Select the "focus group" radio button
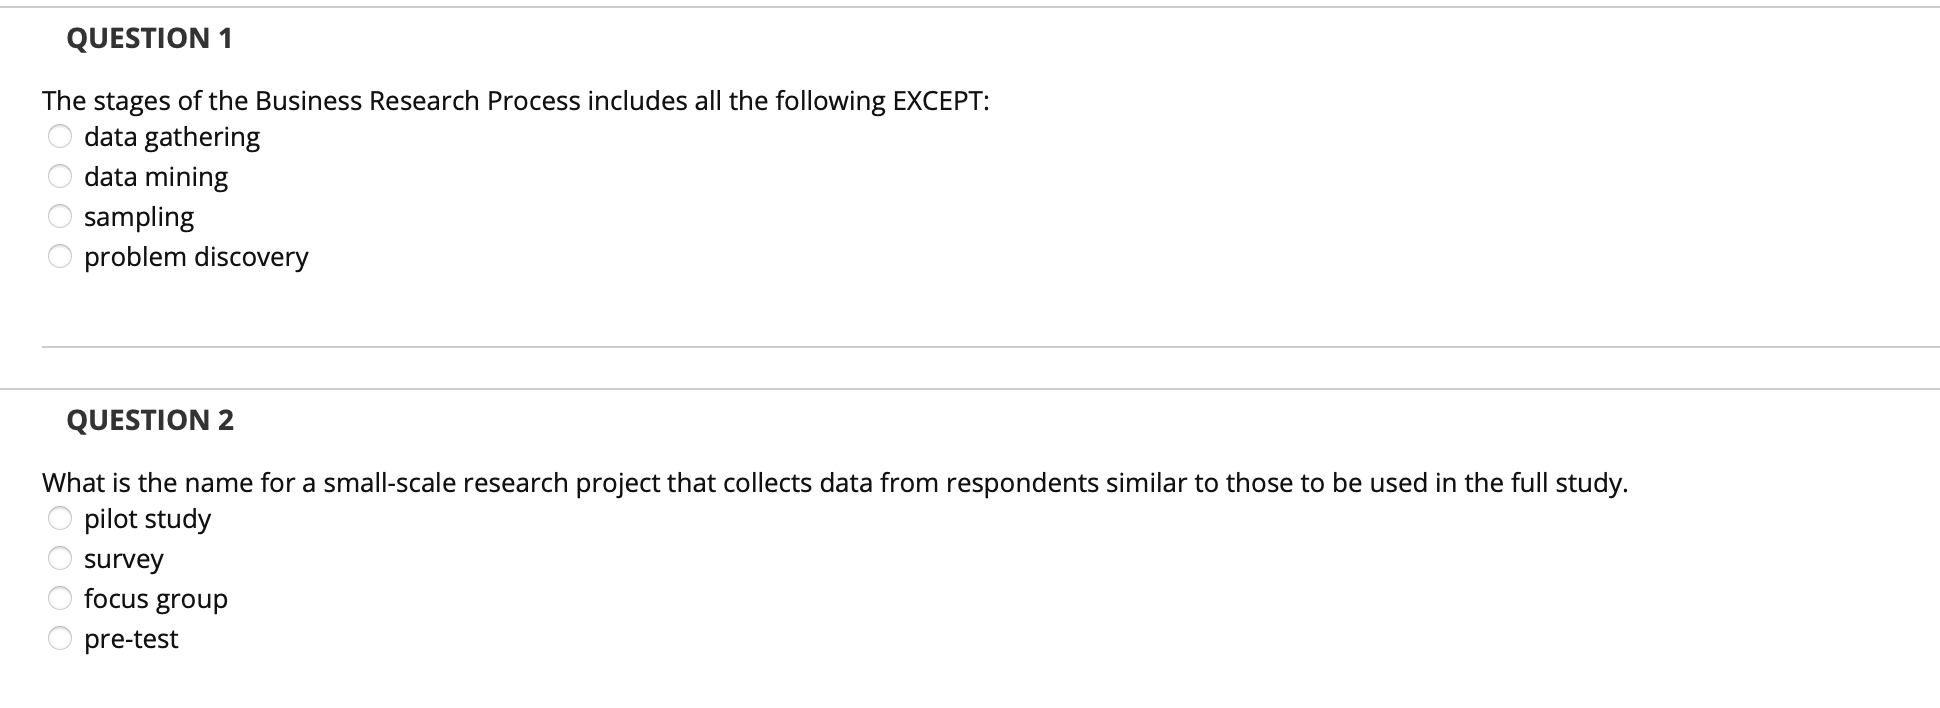This screenshot has width=1940, height=708. (60, 597)
